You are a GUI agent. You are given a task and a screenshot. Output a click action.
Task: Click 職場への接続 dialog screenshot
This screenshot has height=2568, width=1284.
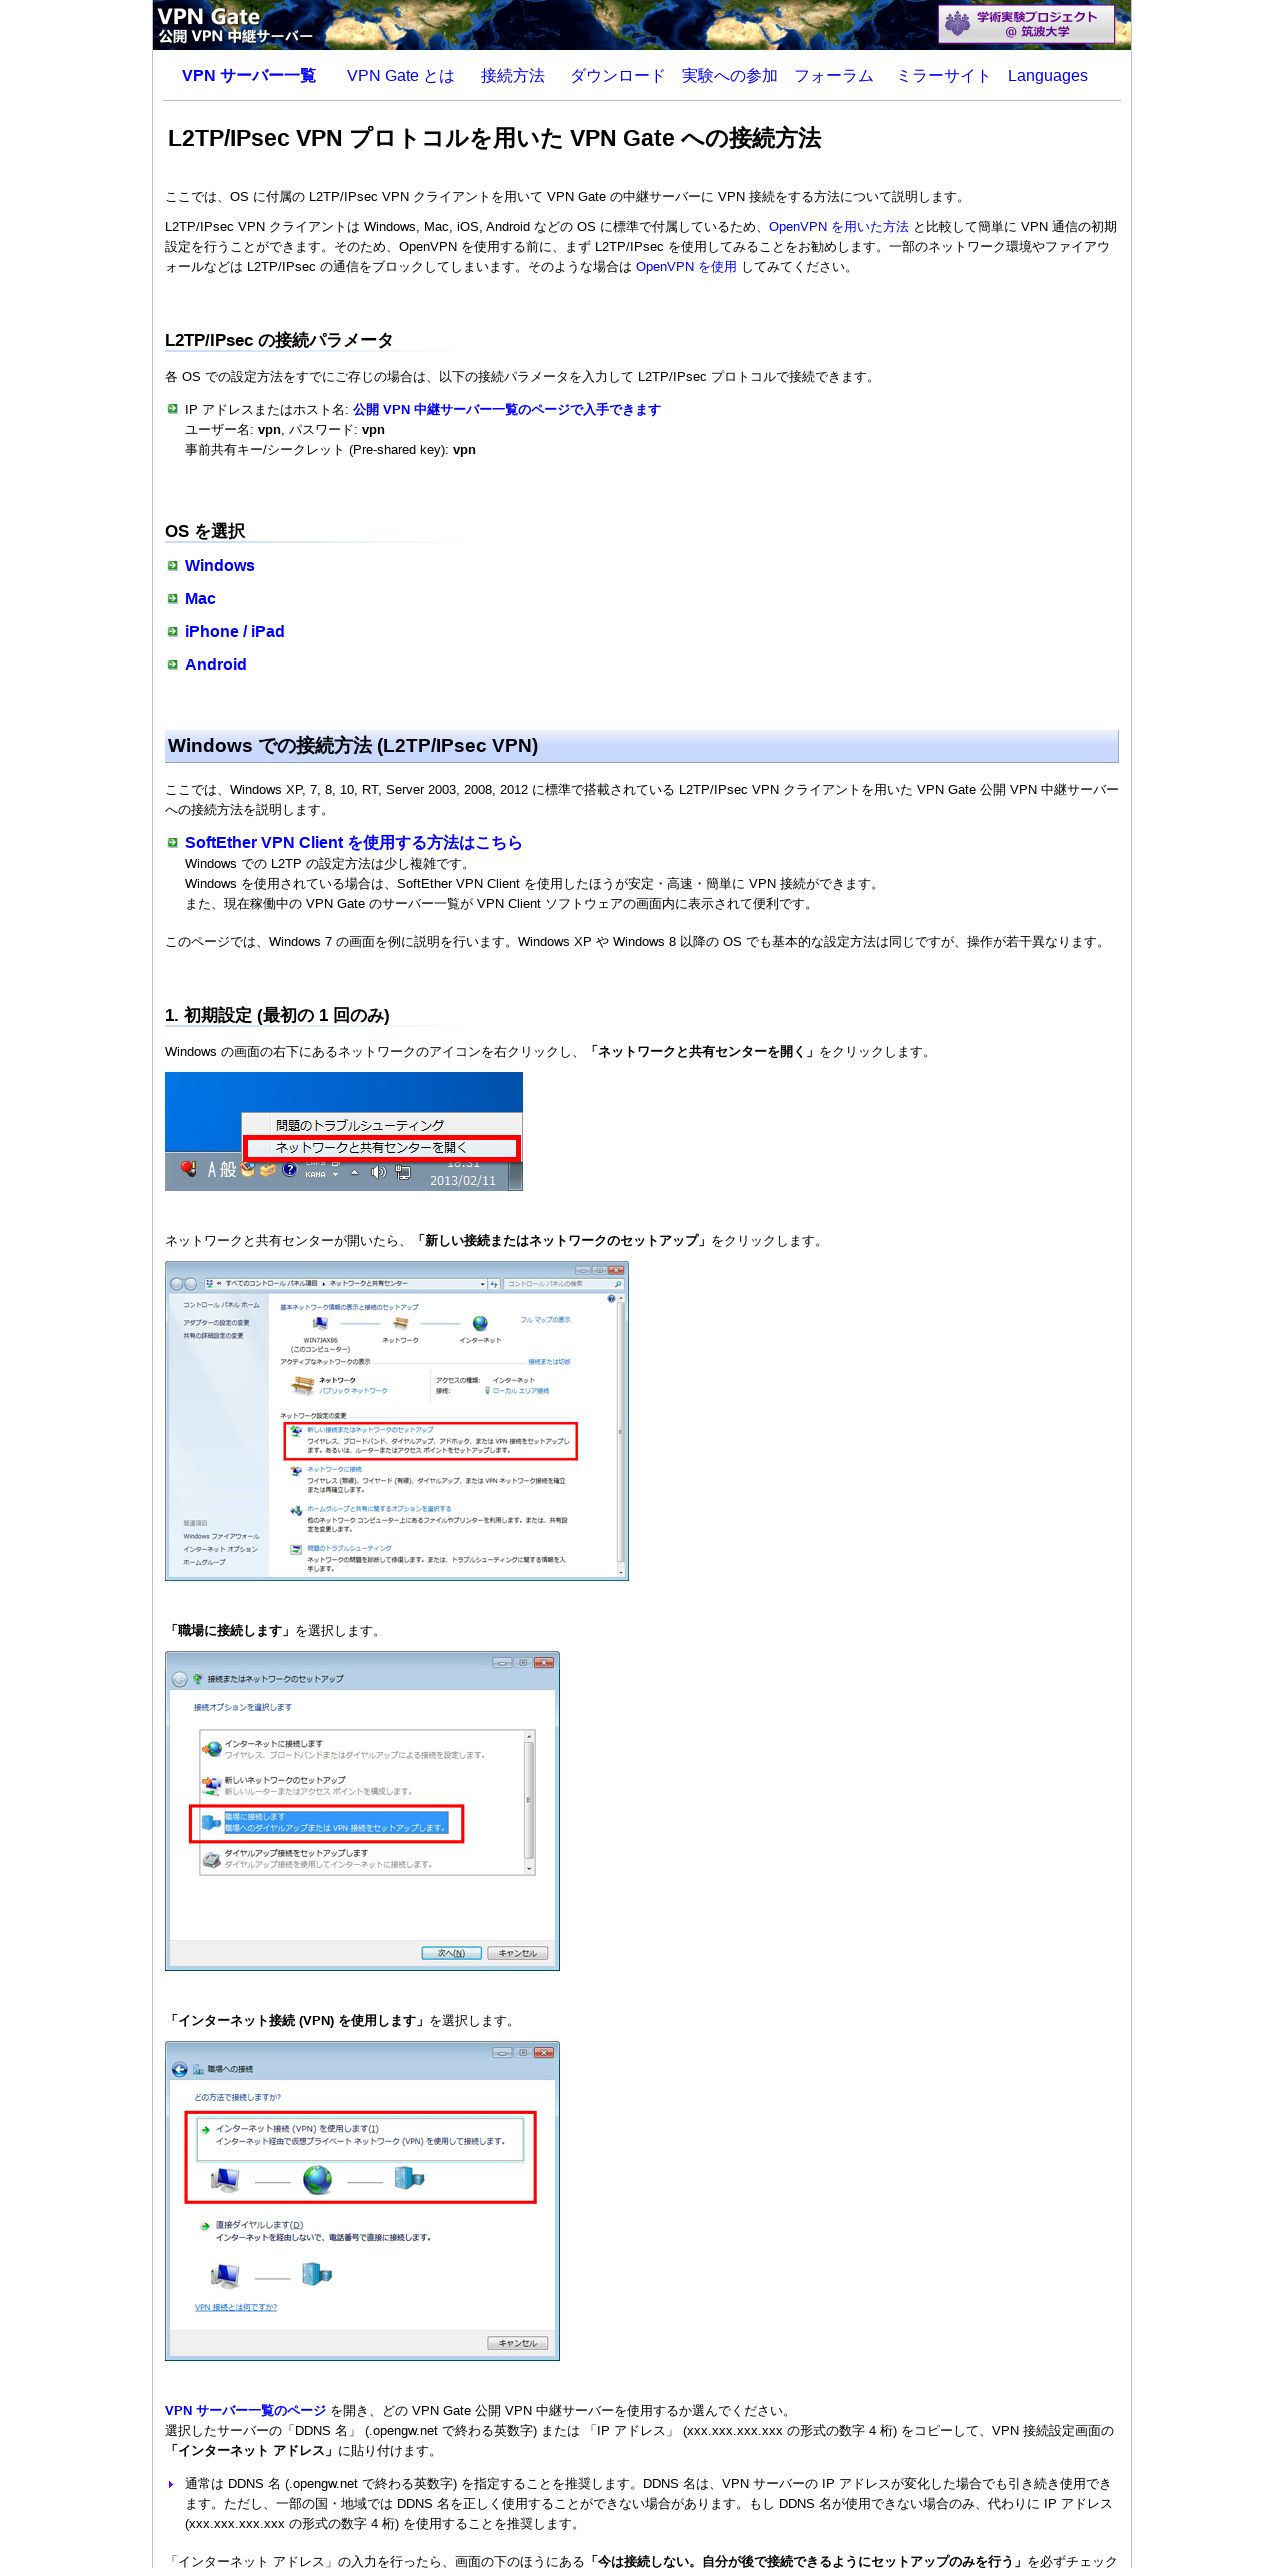362,2201
